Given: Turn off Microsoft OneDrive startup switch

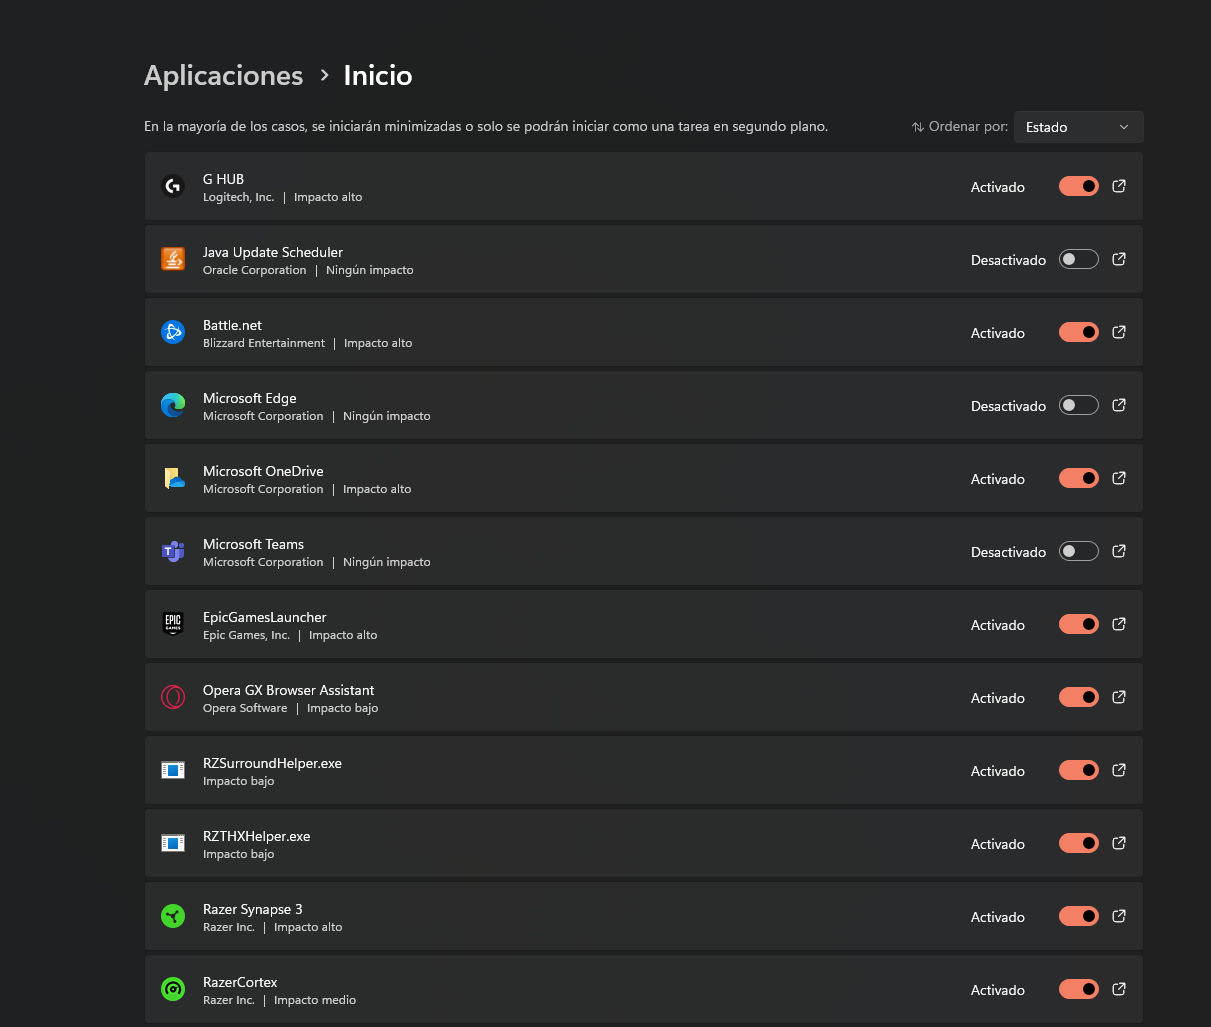Looking at the screenshot, I should pos(1079,478).
